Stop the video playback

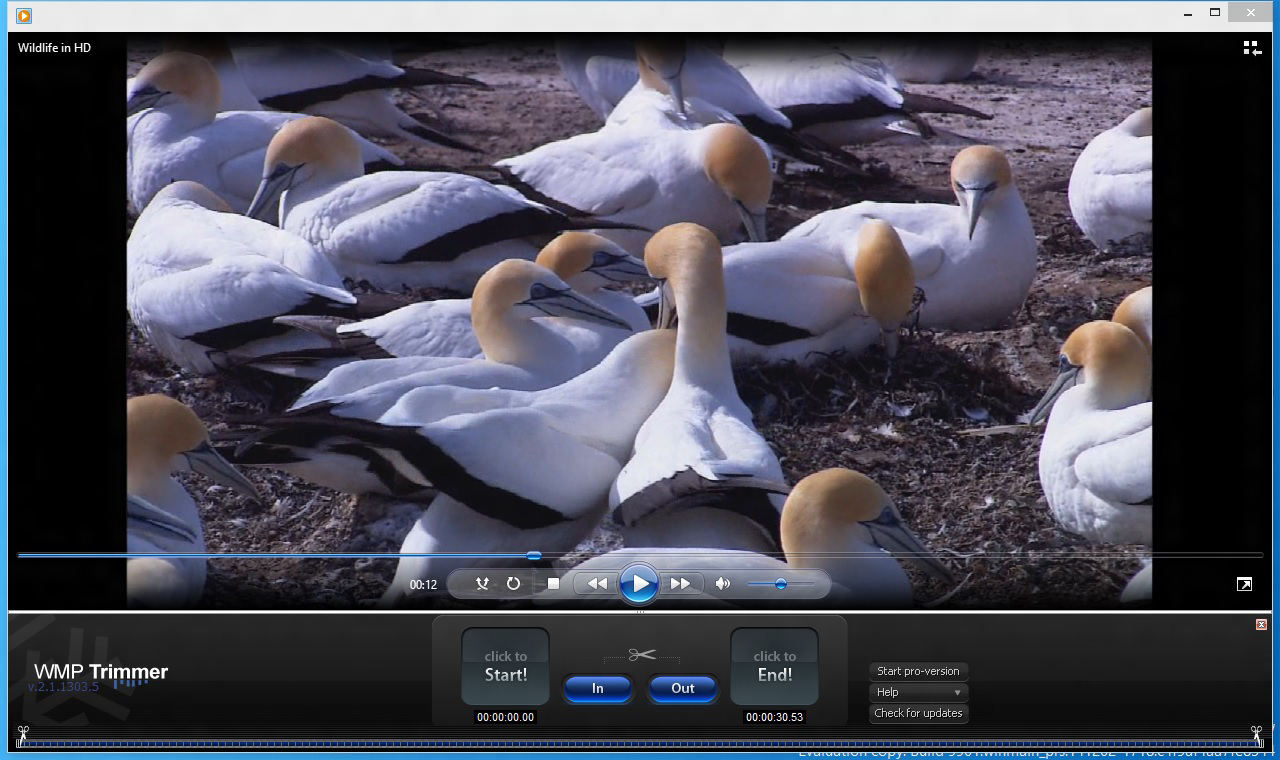point(553,584)
